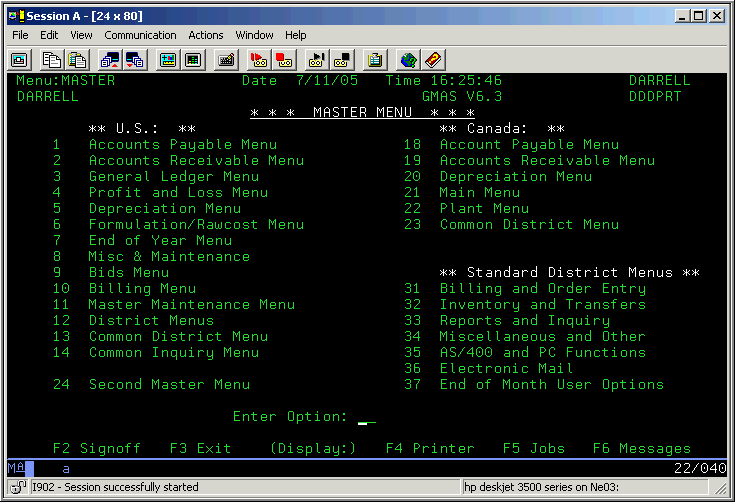The image size is (735, 502).
Task: Click the Copy toolbar icon
Action: click(x=52, y=59)
